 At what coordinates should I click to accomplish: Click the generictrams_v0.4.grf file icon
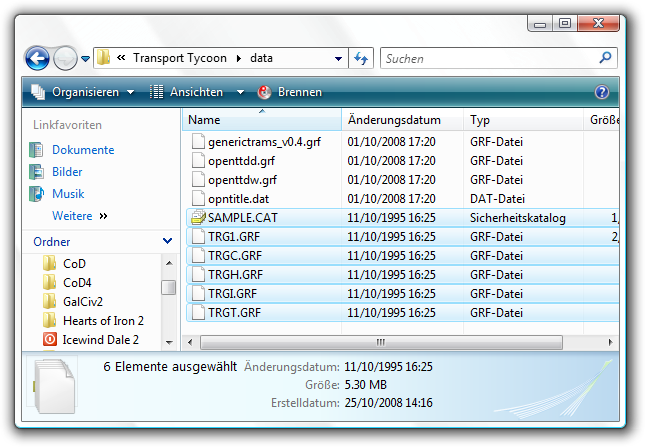tap(198, 141)
